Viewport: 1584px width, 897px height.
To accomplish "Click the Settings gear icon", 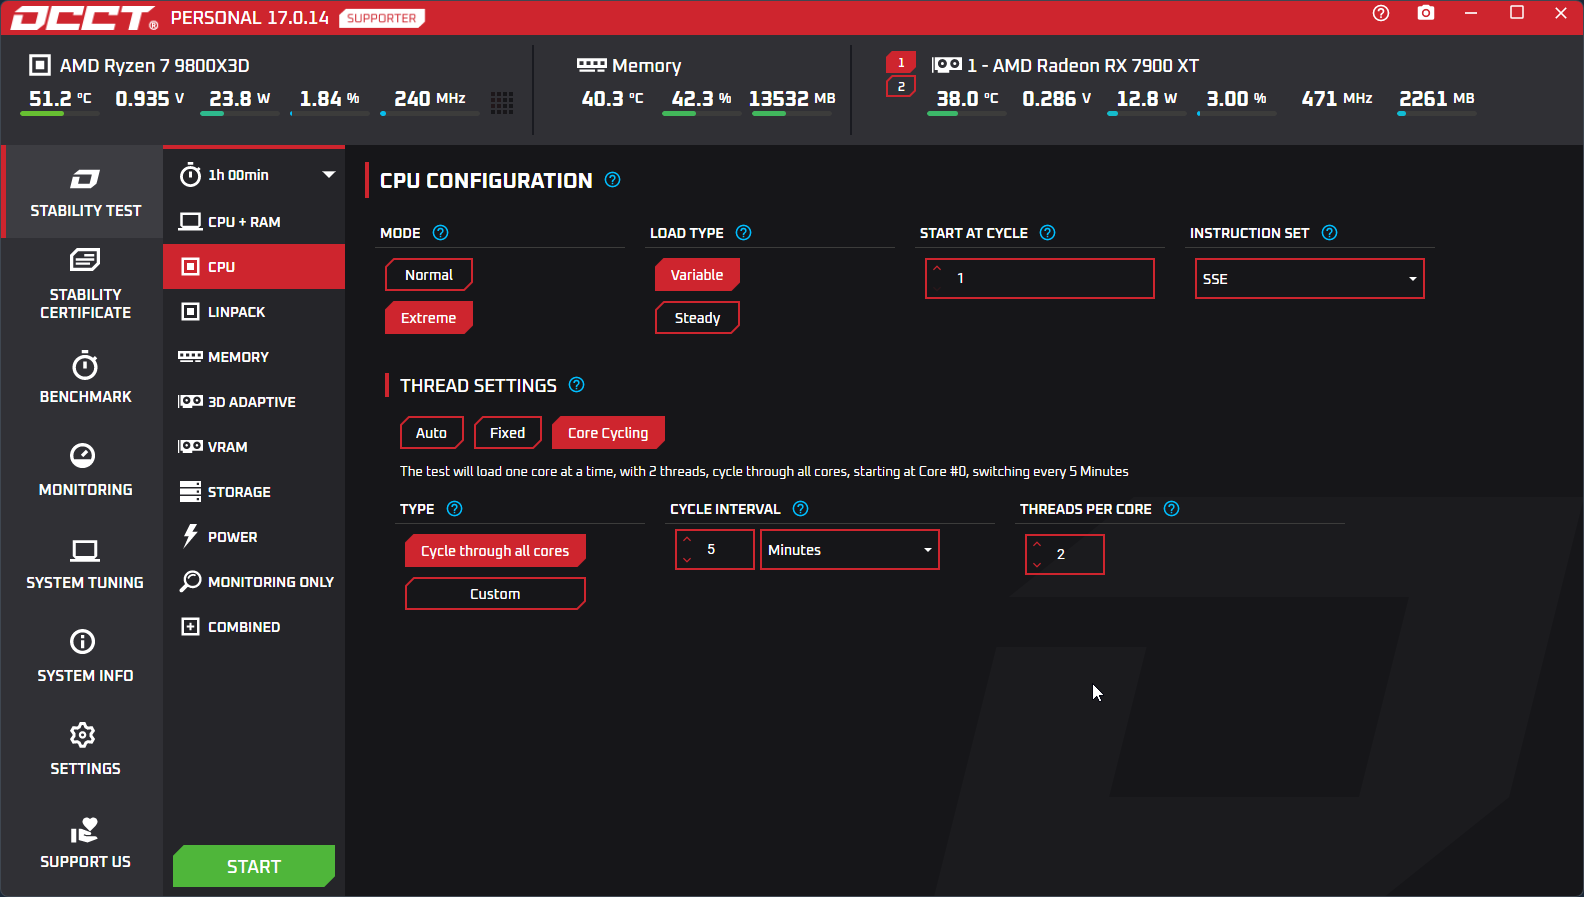I will coord(83,735).
